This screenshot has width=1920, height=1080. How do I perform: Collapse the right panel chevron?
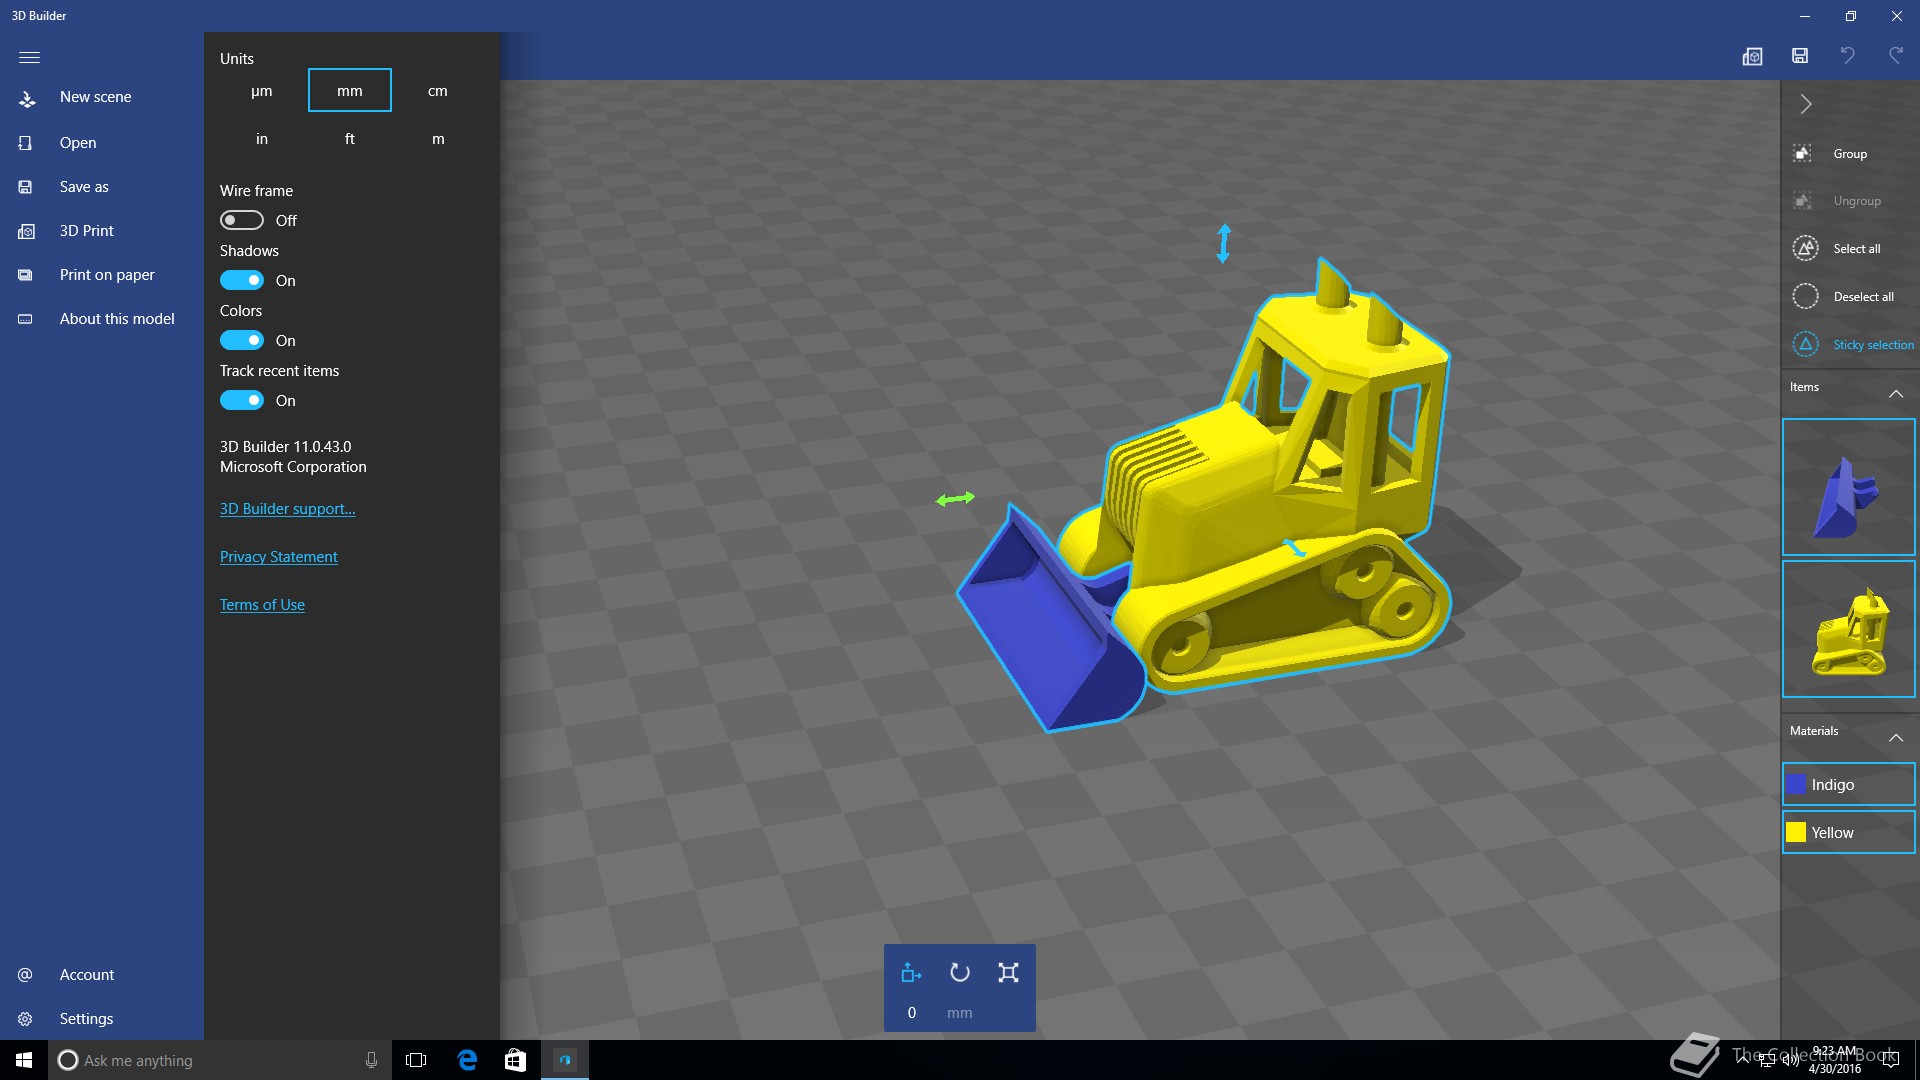point(1806,104)
